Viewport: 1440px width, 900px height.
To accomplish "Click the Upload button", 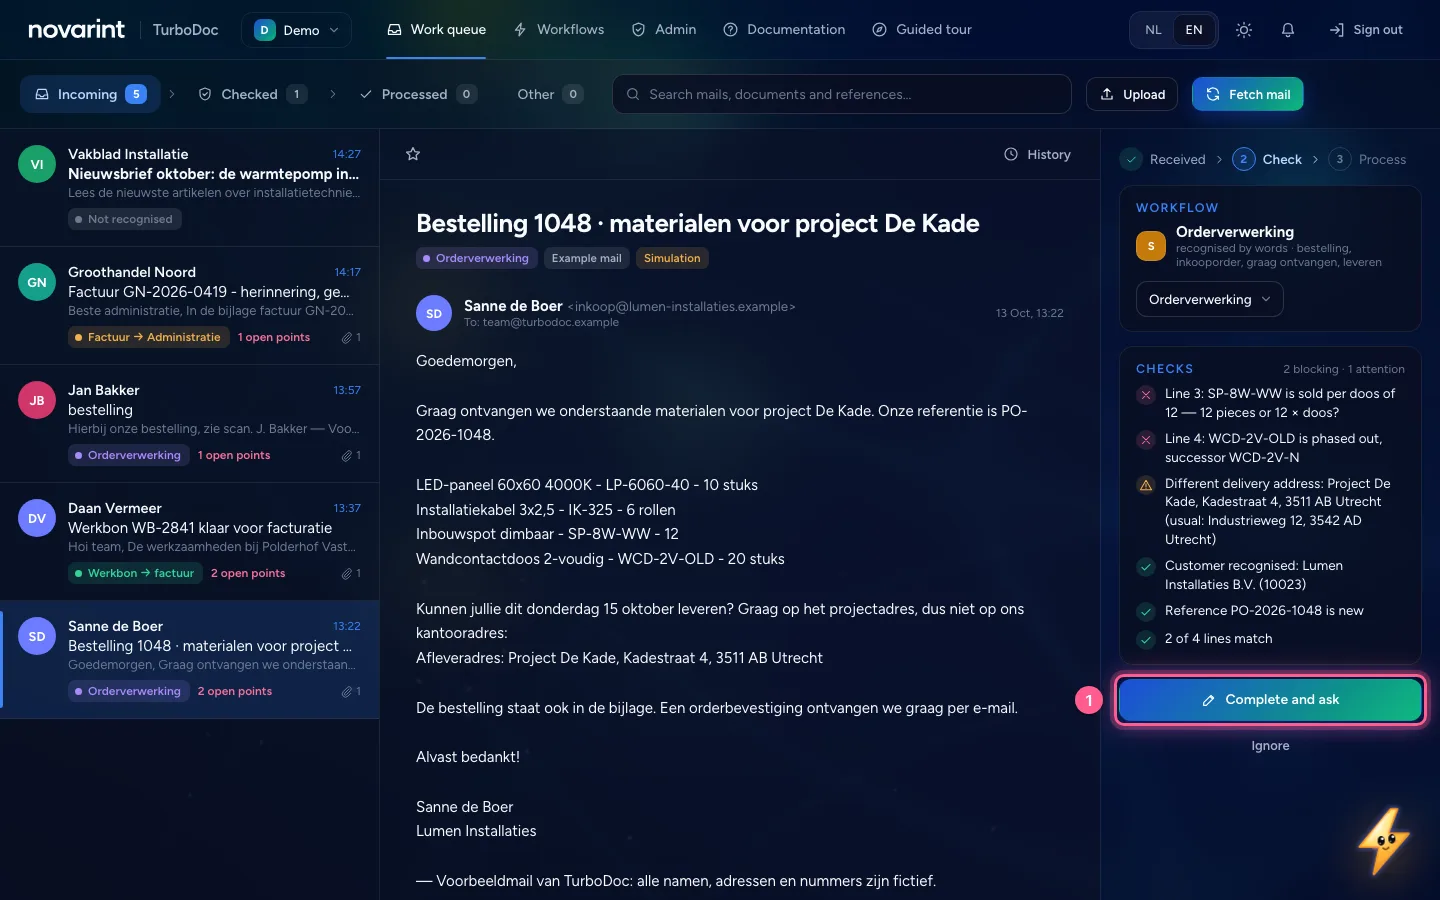I will (x=1132, y=94).
